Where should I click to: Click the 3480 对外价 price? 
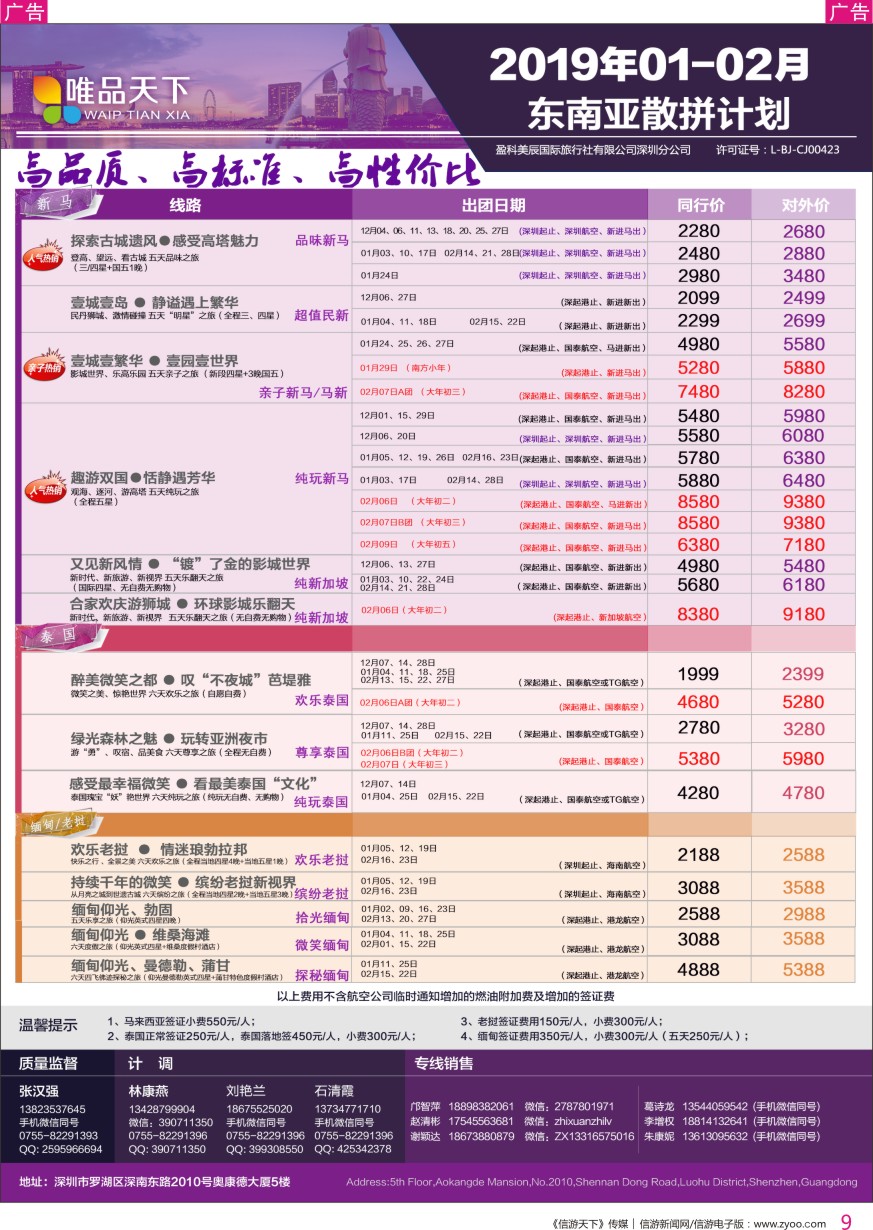804,276
